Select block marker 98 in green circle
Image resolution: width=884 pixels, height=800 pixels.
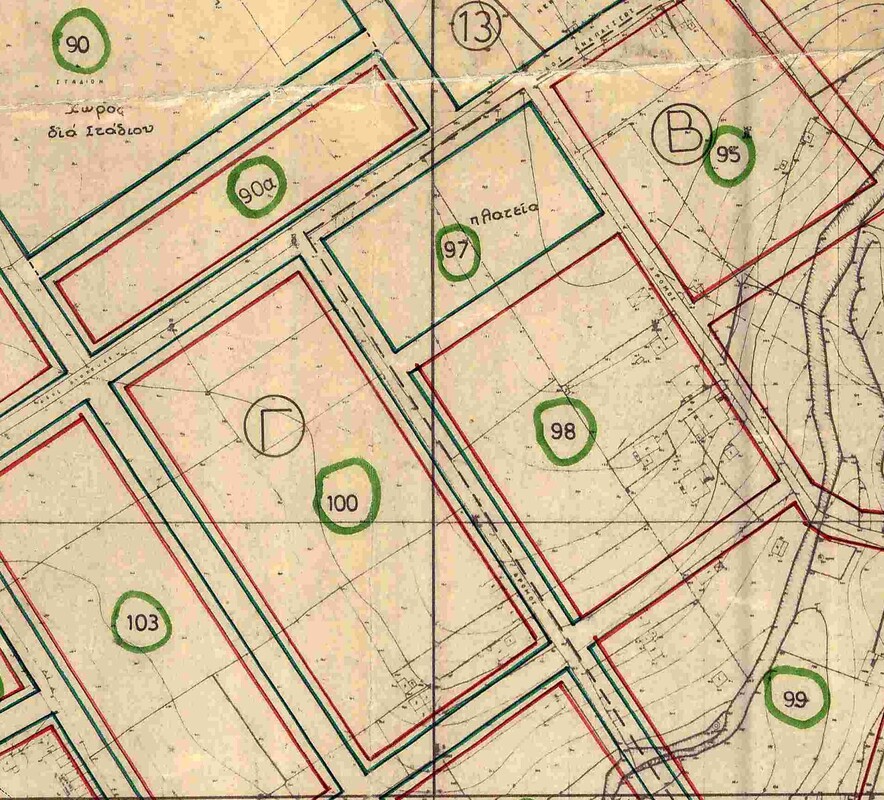[565, 432]
